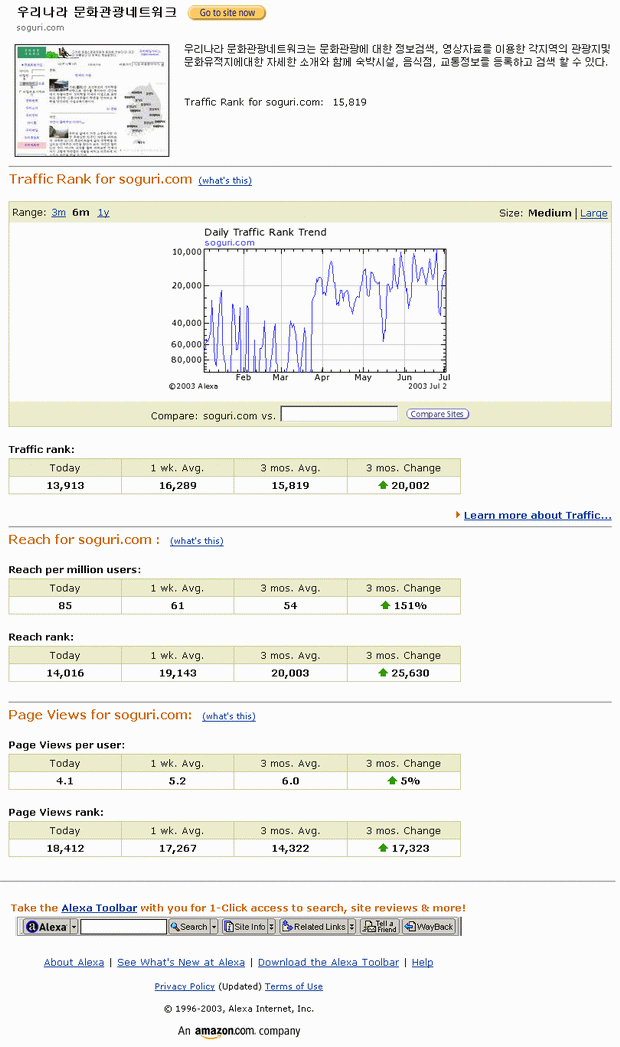Open Download the Alexa Toolbar link

point(328,962)
